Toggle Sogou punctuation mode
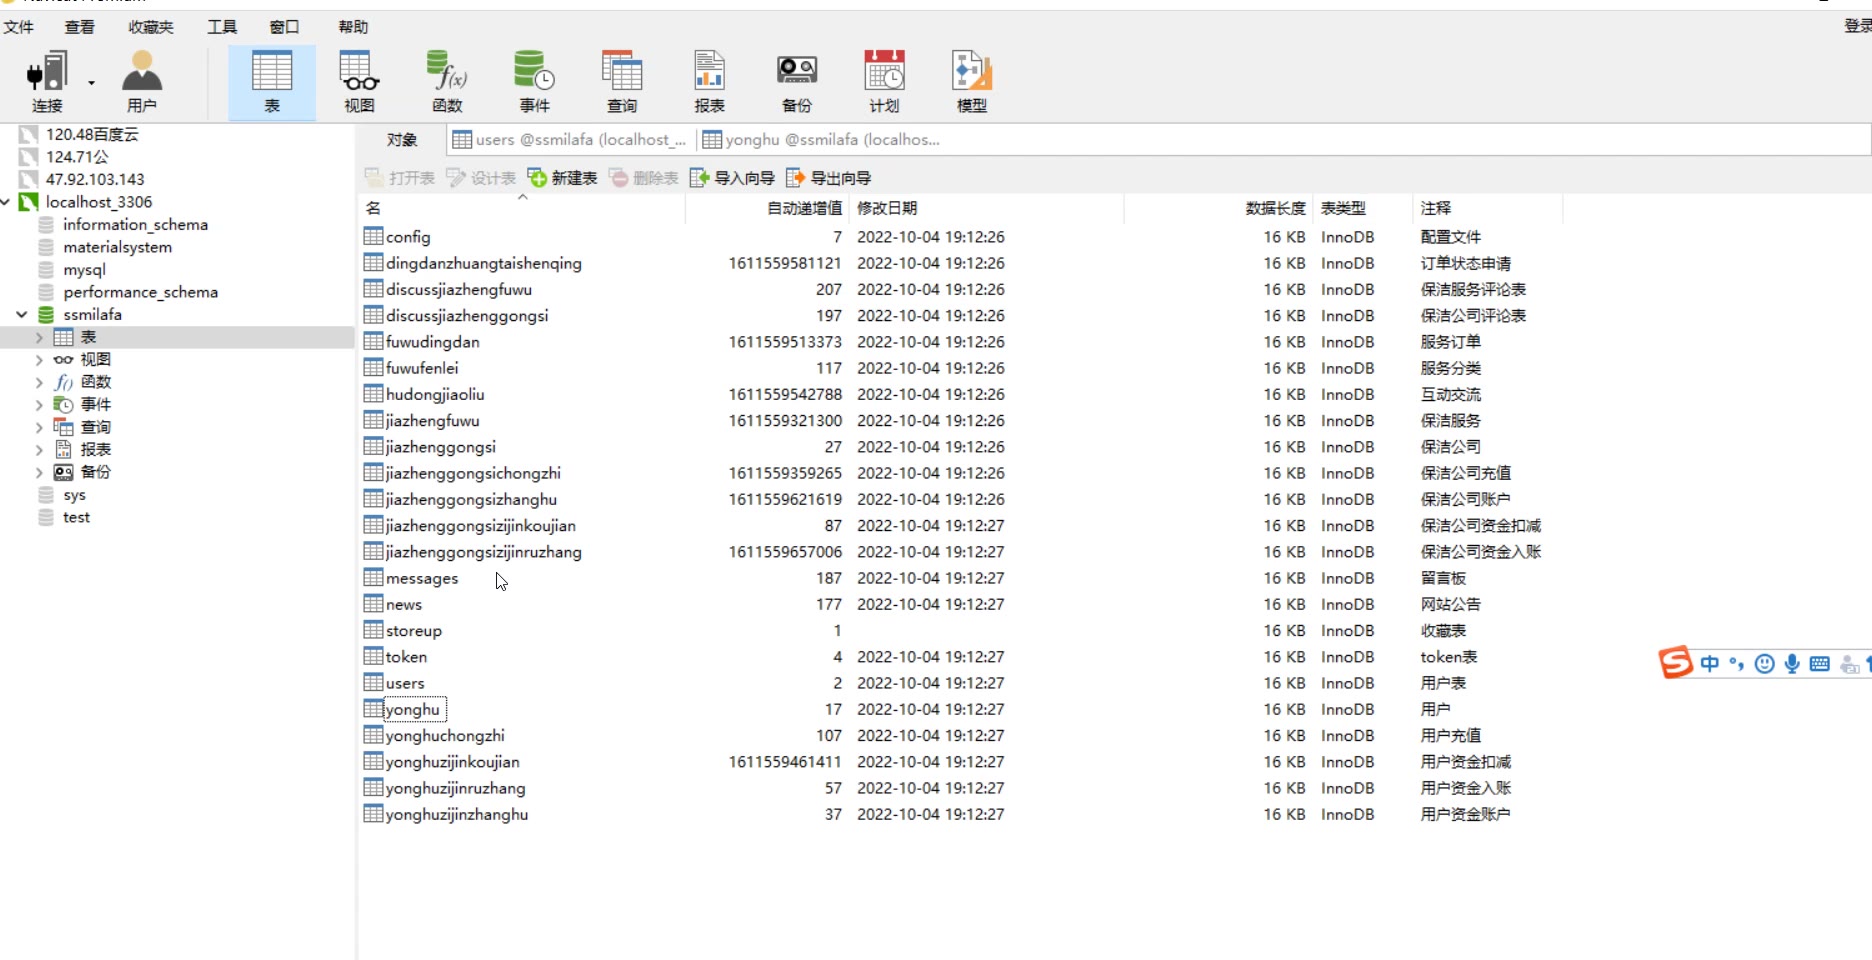This screenshot has height=960, width=1872. 1737,663
